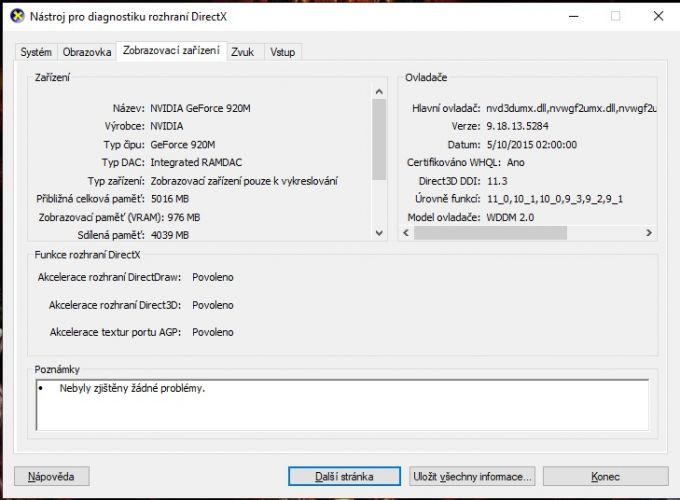Click the Ovladače scroll right arrow
Viewport: 680px width, 500px height.
[649, 232]
